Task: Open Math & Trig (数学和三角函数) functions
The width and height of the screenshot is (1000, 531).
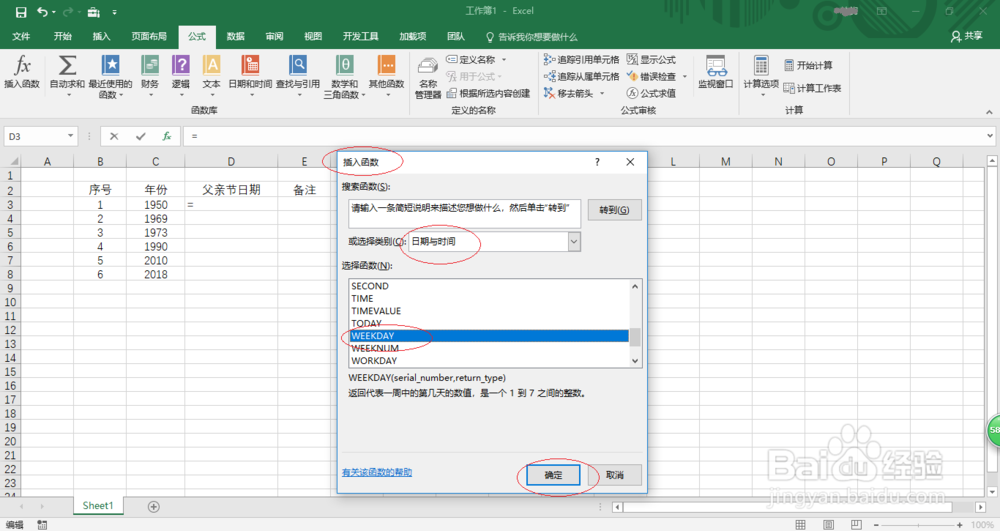Action: point(344,75)
